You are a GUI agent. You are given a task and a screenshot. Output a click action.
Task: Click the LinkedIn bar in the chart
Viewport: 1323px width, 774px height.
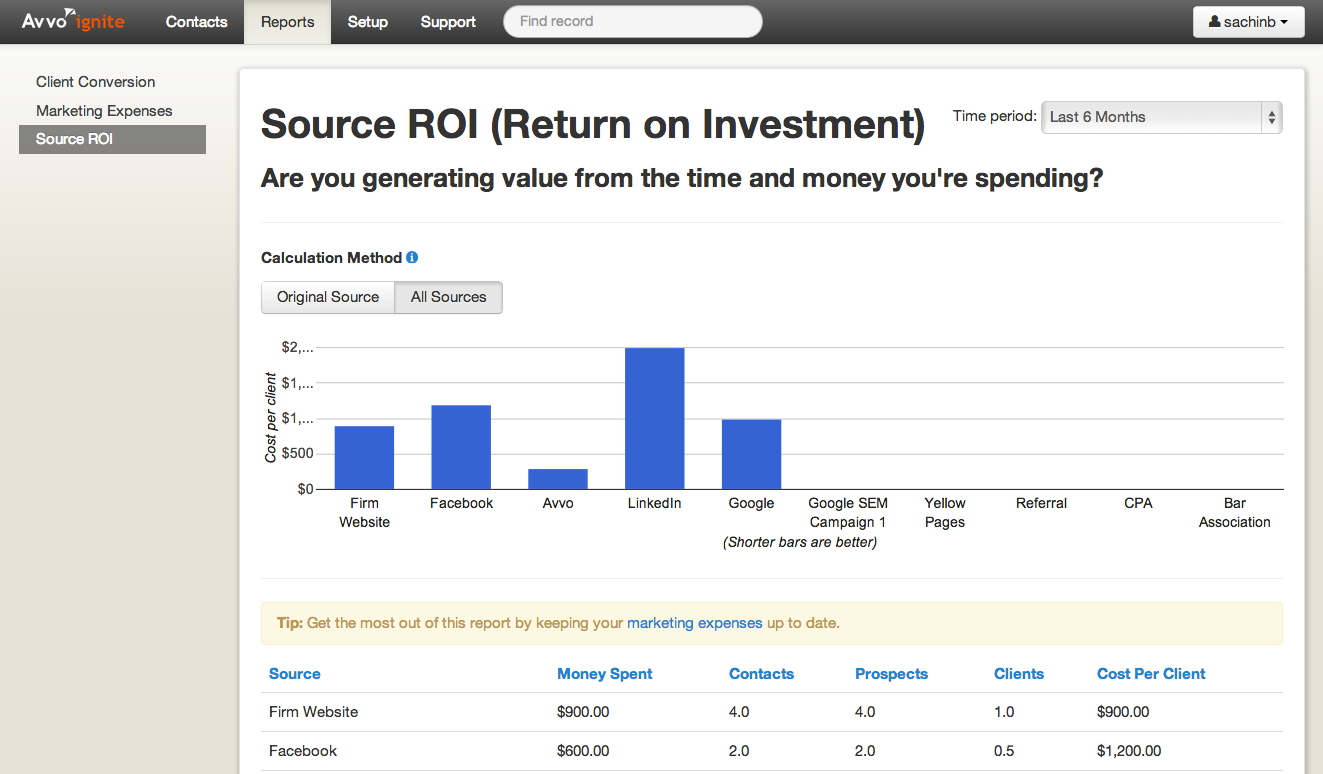tap(654, 418)
